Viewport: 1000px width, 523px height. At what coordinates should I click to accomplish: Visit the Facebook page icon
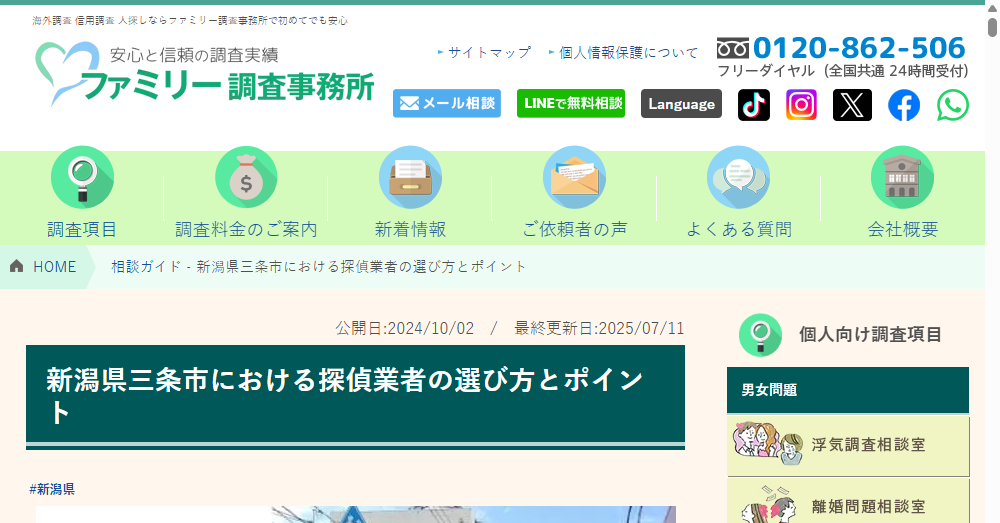[903, 105]
